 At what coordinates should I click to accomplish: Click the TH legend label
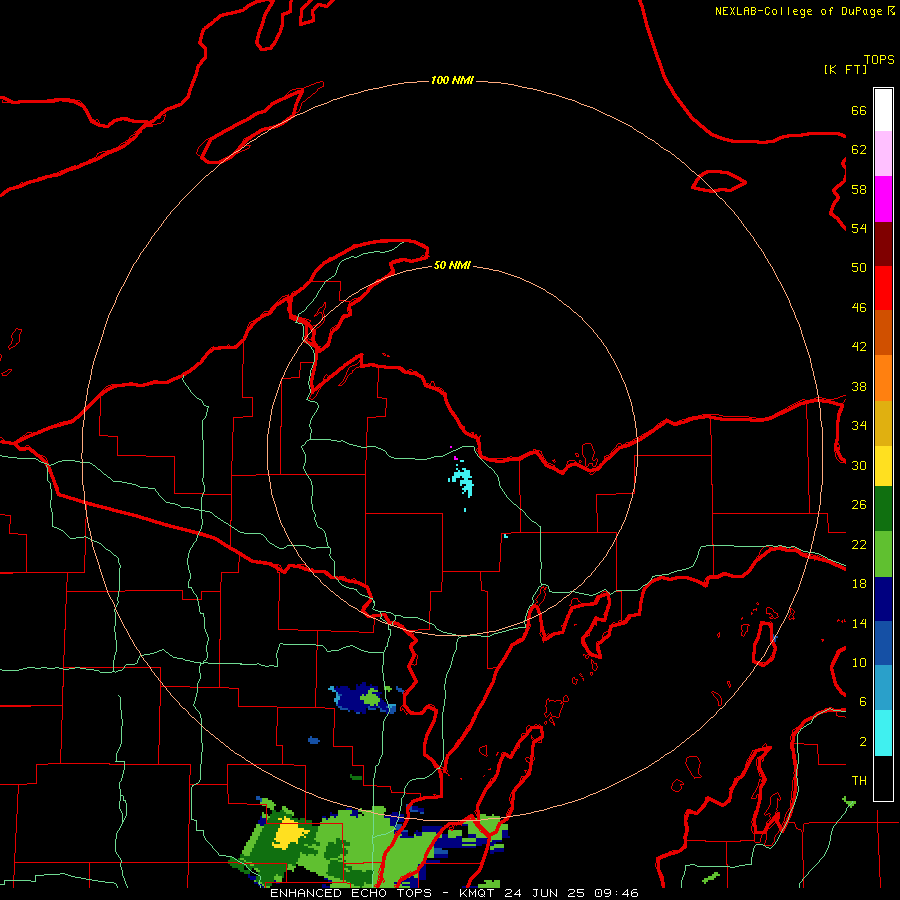pyautogui.click(x=859, y=781)
